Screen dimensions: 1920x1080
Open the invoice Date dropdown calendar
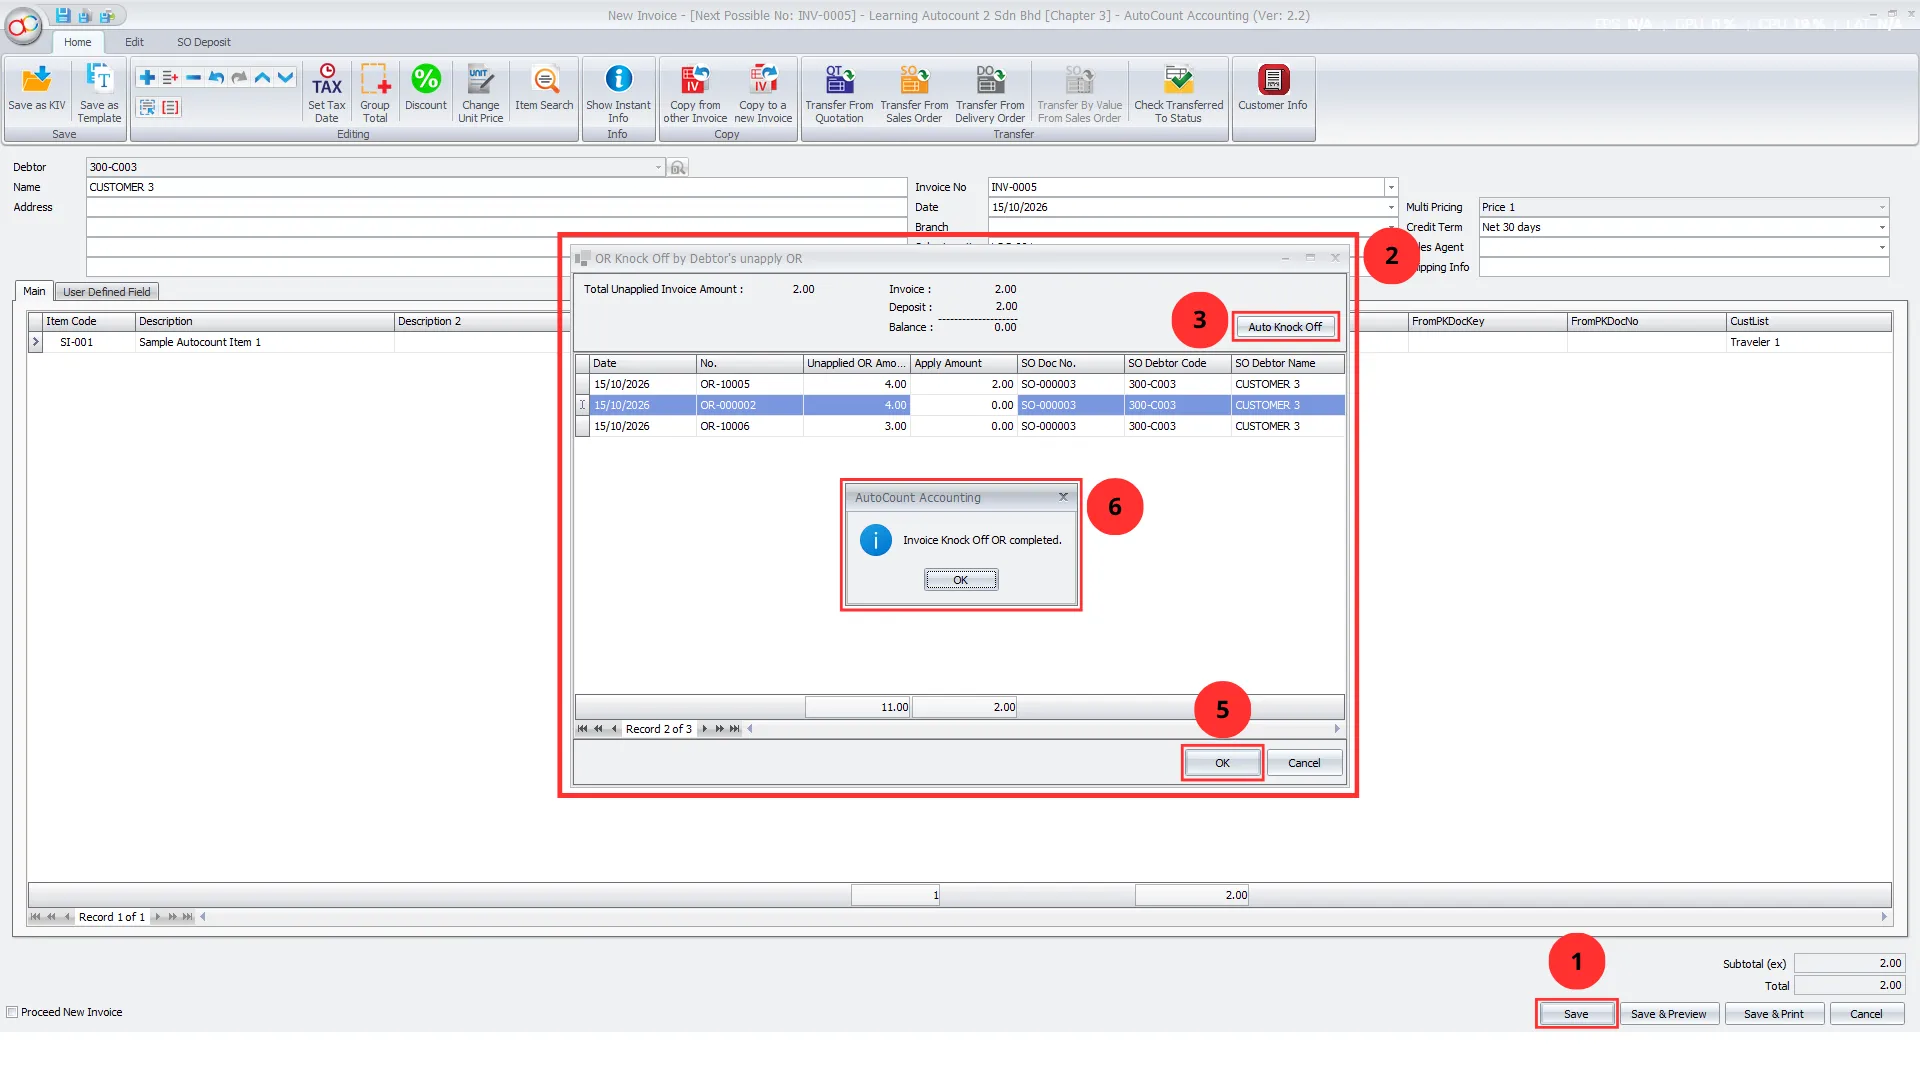(x=1390, y=208)
